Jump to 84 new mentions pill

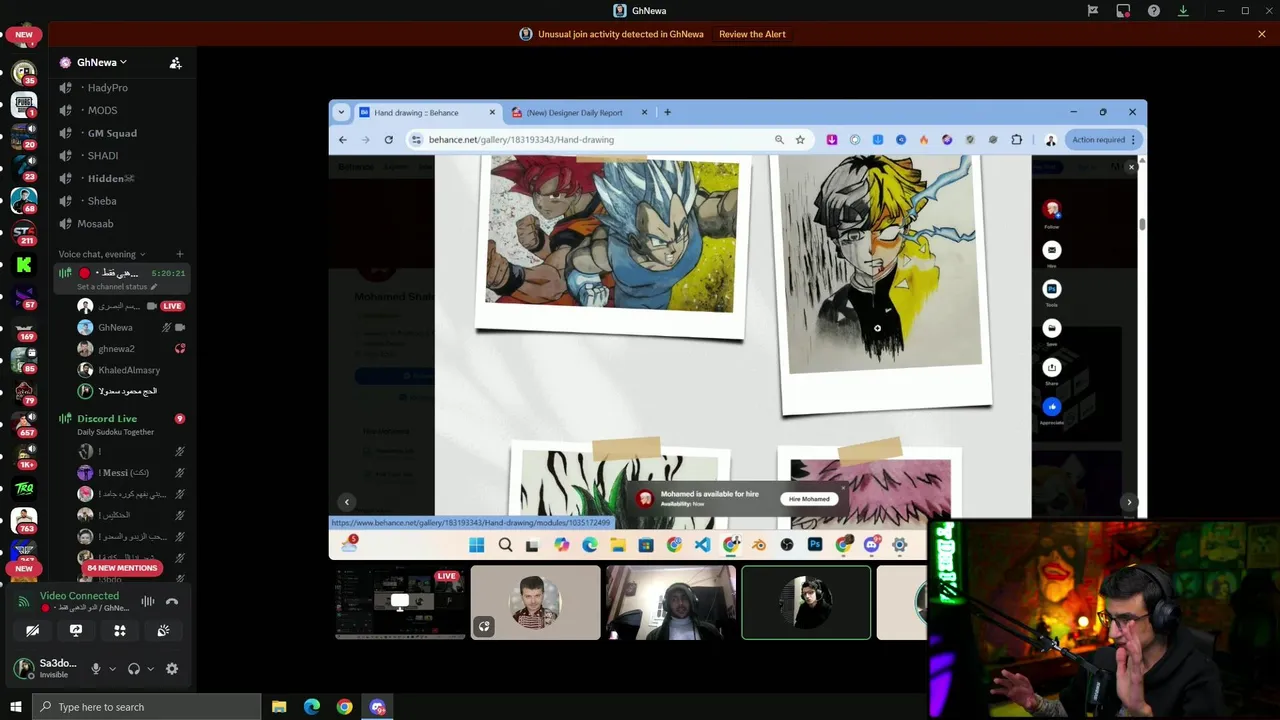122,568
